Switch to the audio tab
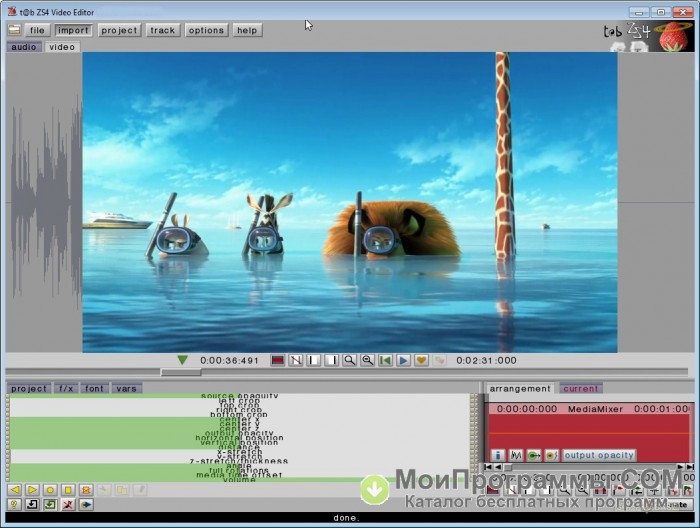700x528 pixels. point(24,47)
